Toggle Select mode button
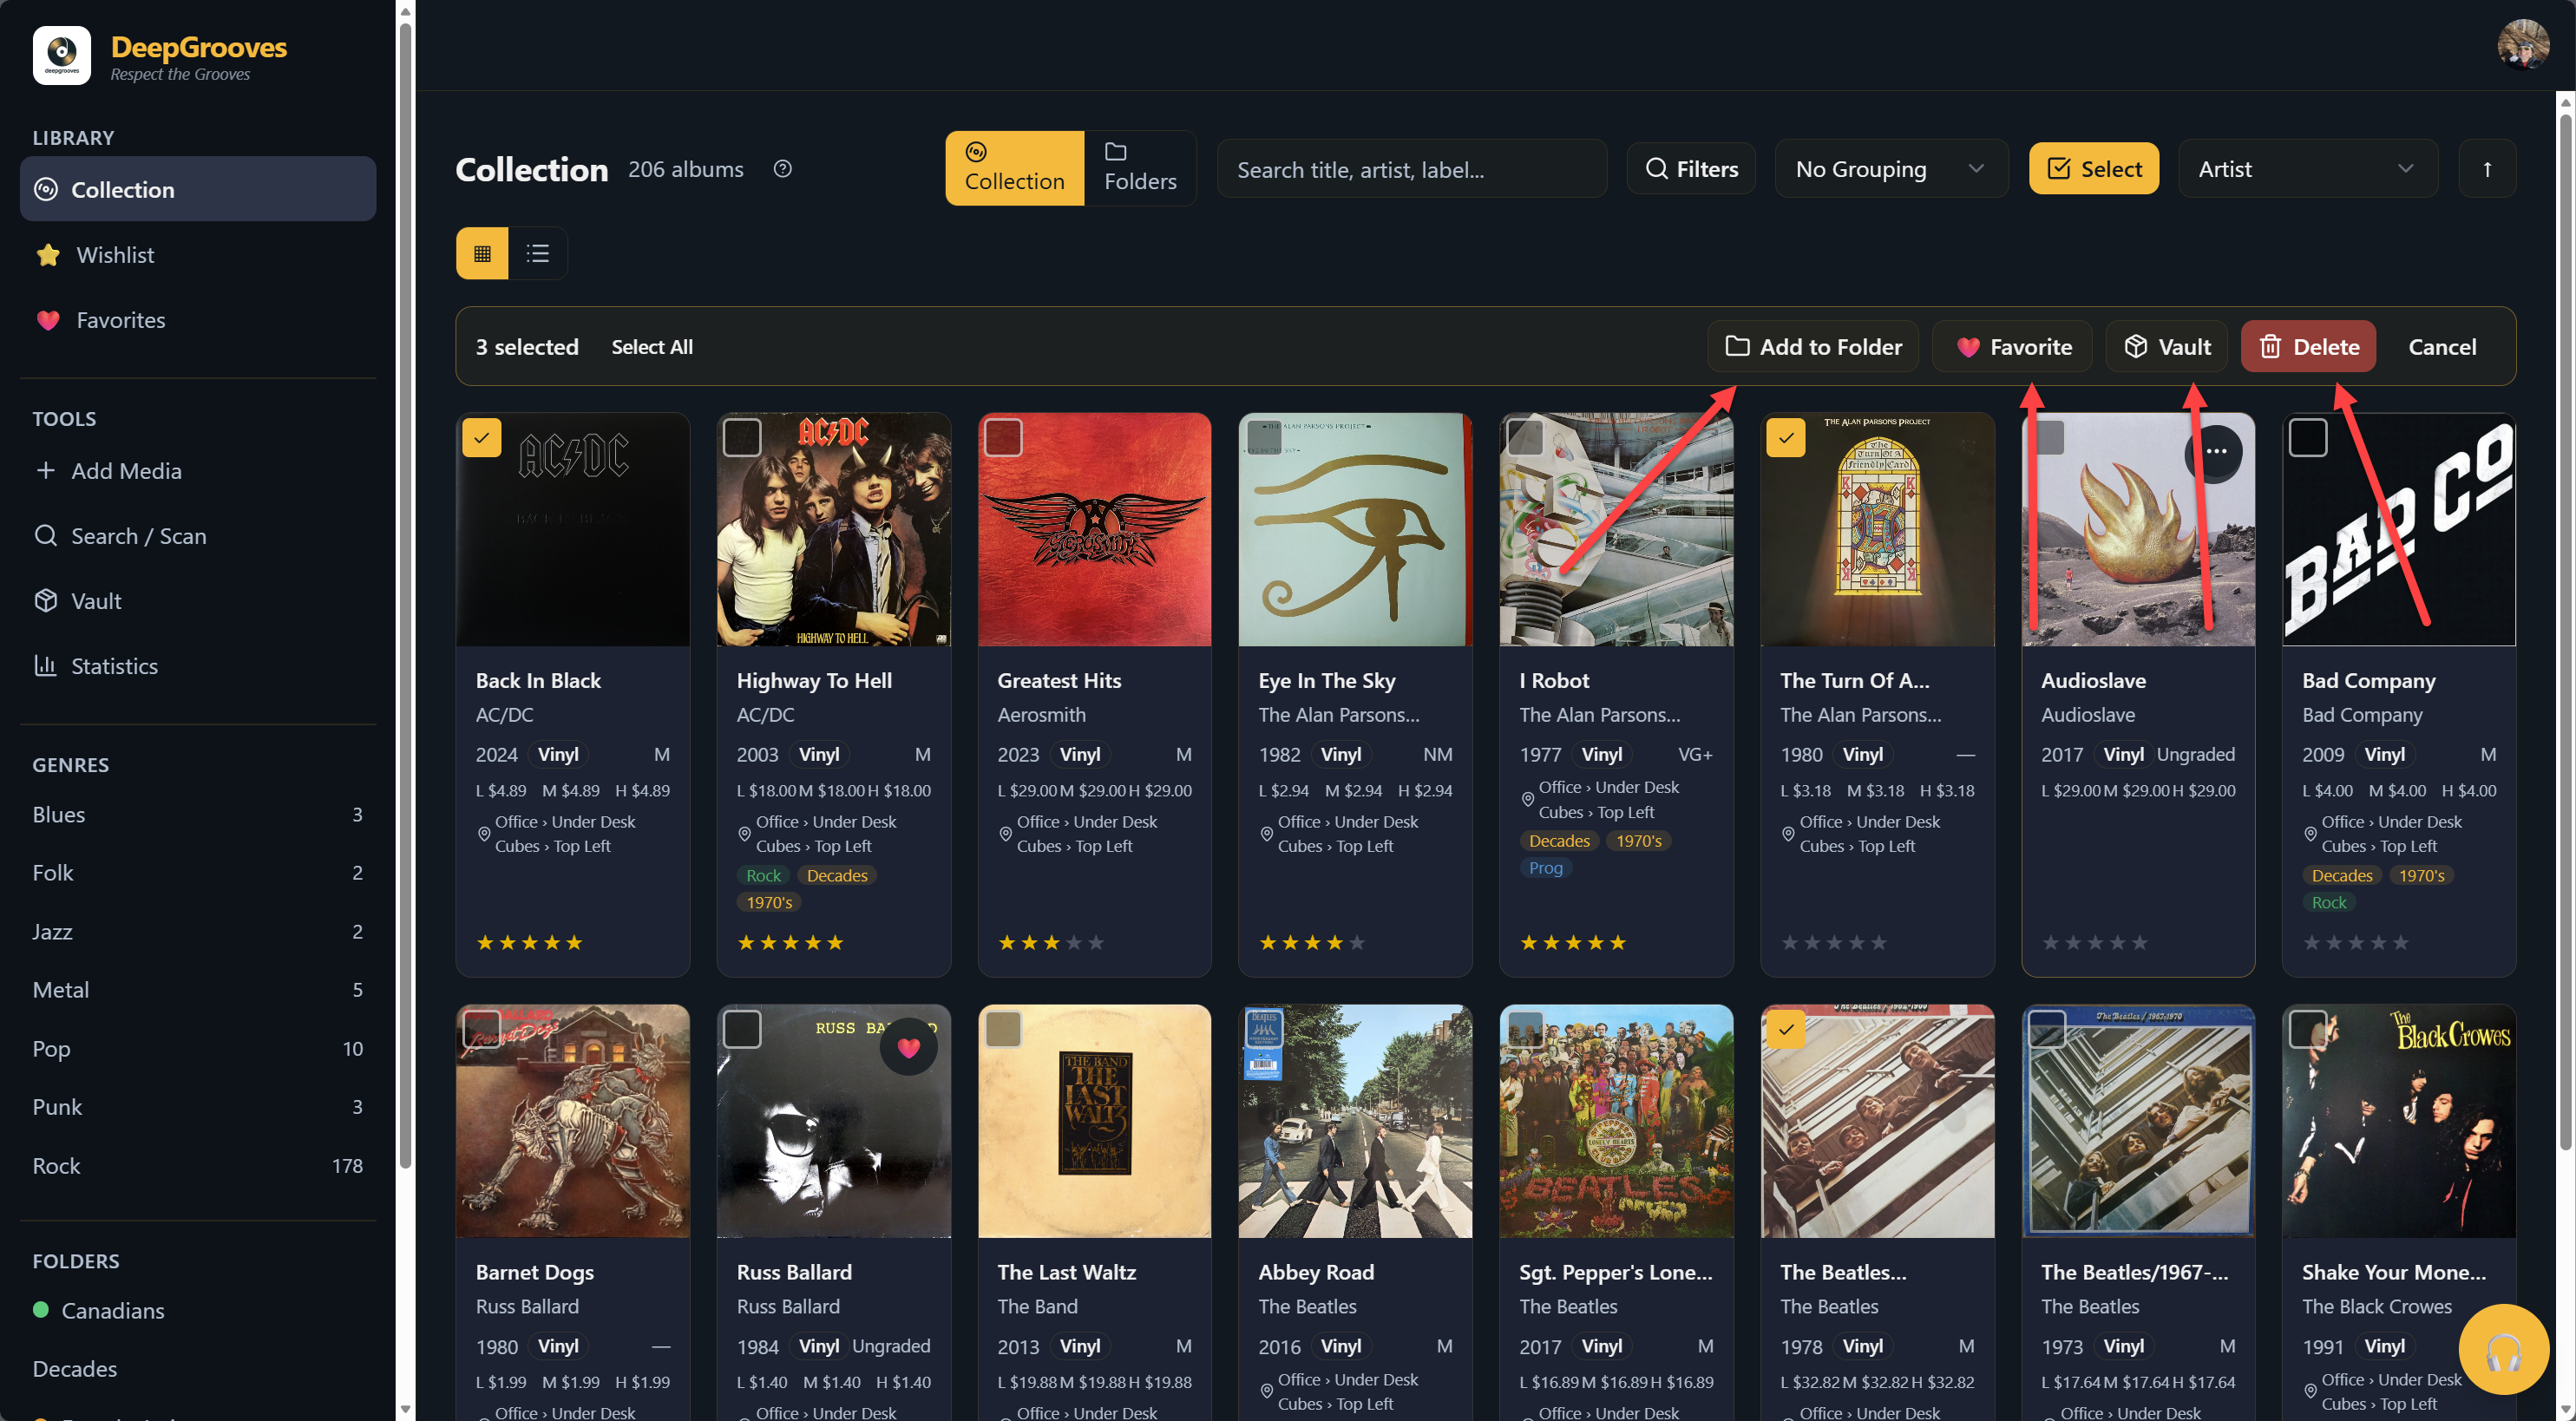 2094,169
